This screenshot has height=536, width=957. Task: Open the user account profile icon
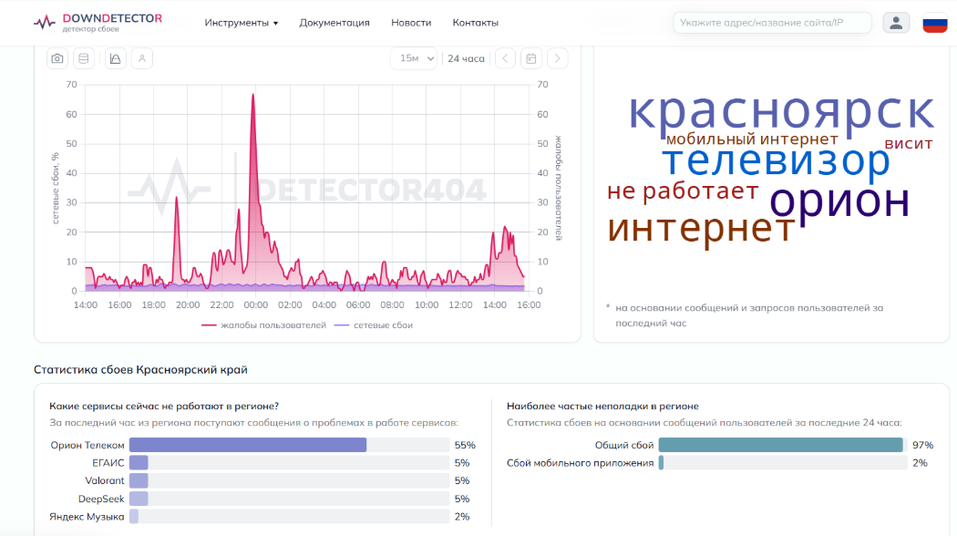(x=896, y=23)
